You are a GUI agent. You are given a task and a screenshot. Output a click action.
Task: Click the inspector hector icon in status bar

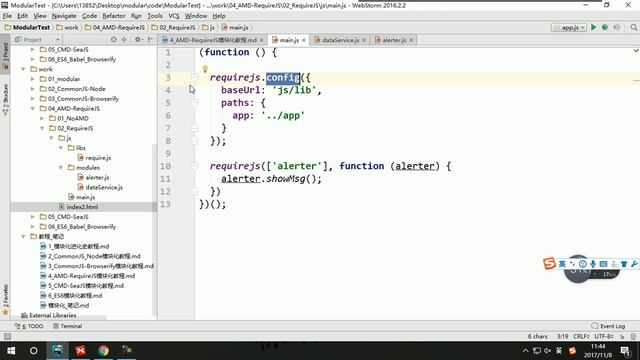tap(633, 336)
